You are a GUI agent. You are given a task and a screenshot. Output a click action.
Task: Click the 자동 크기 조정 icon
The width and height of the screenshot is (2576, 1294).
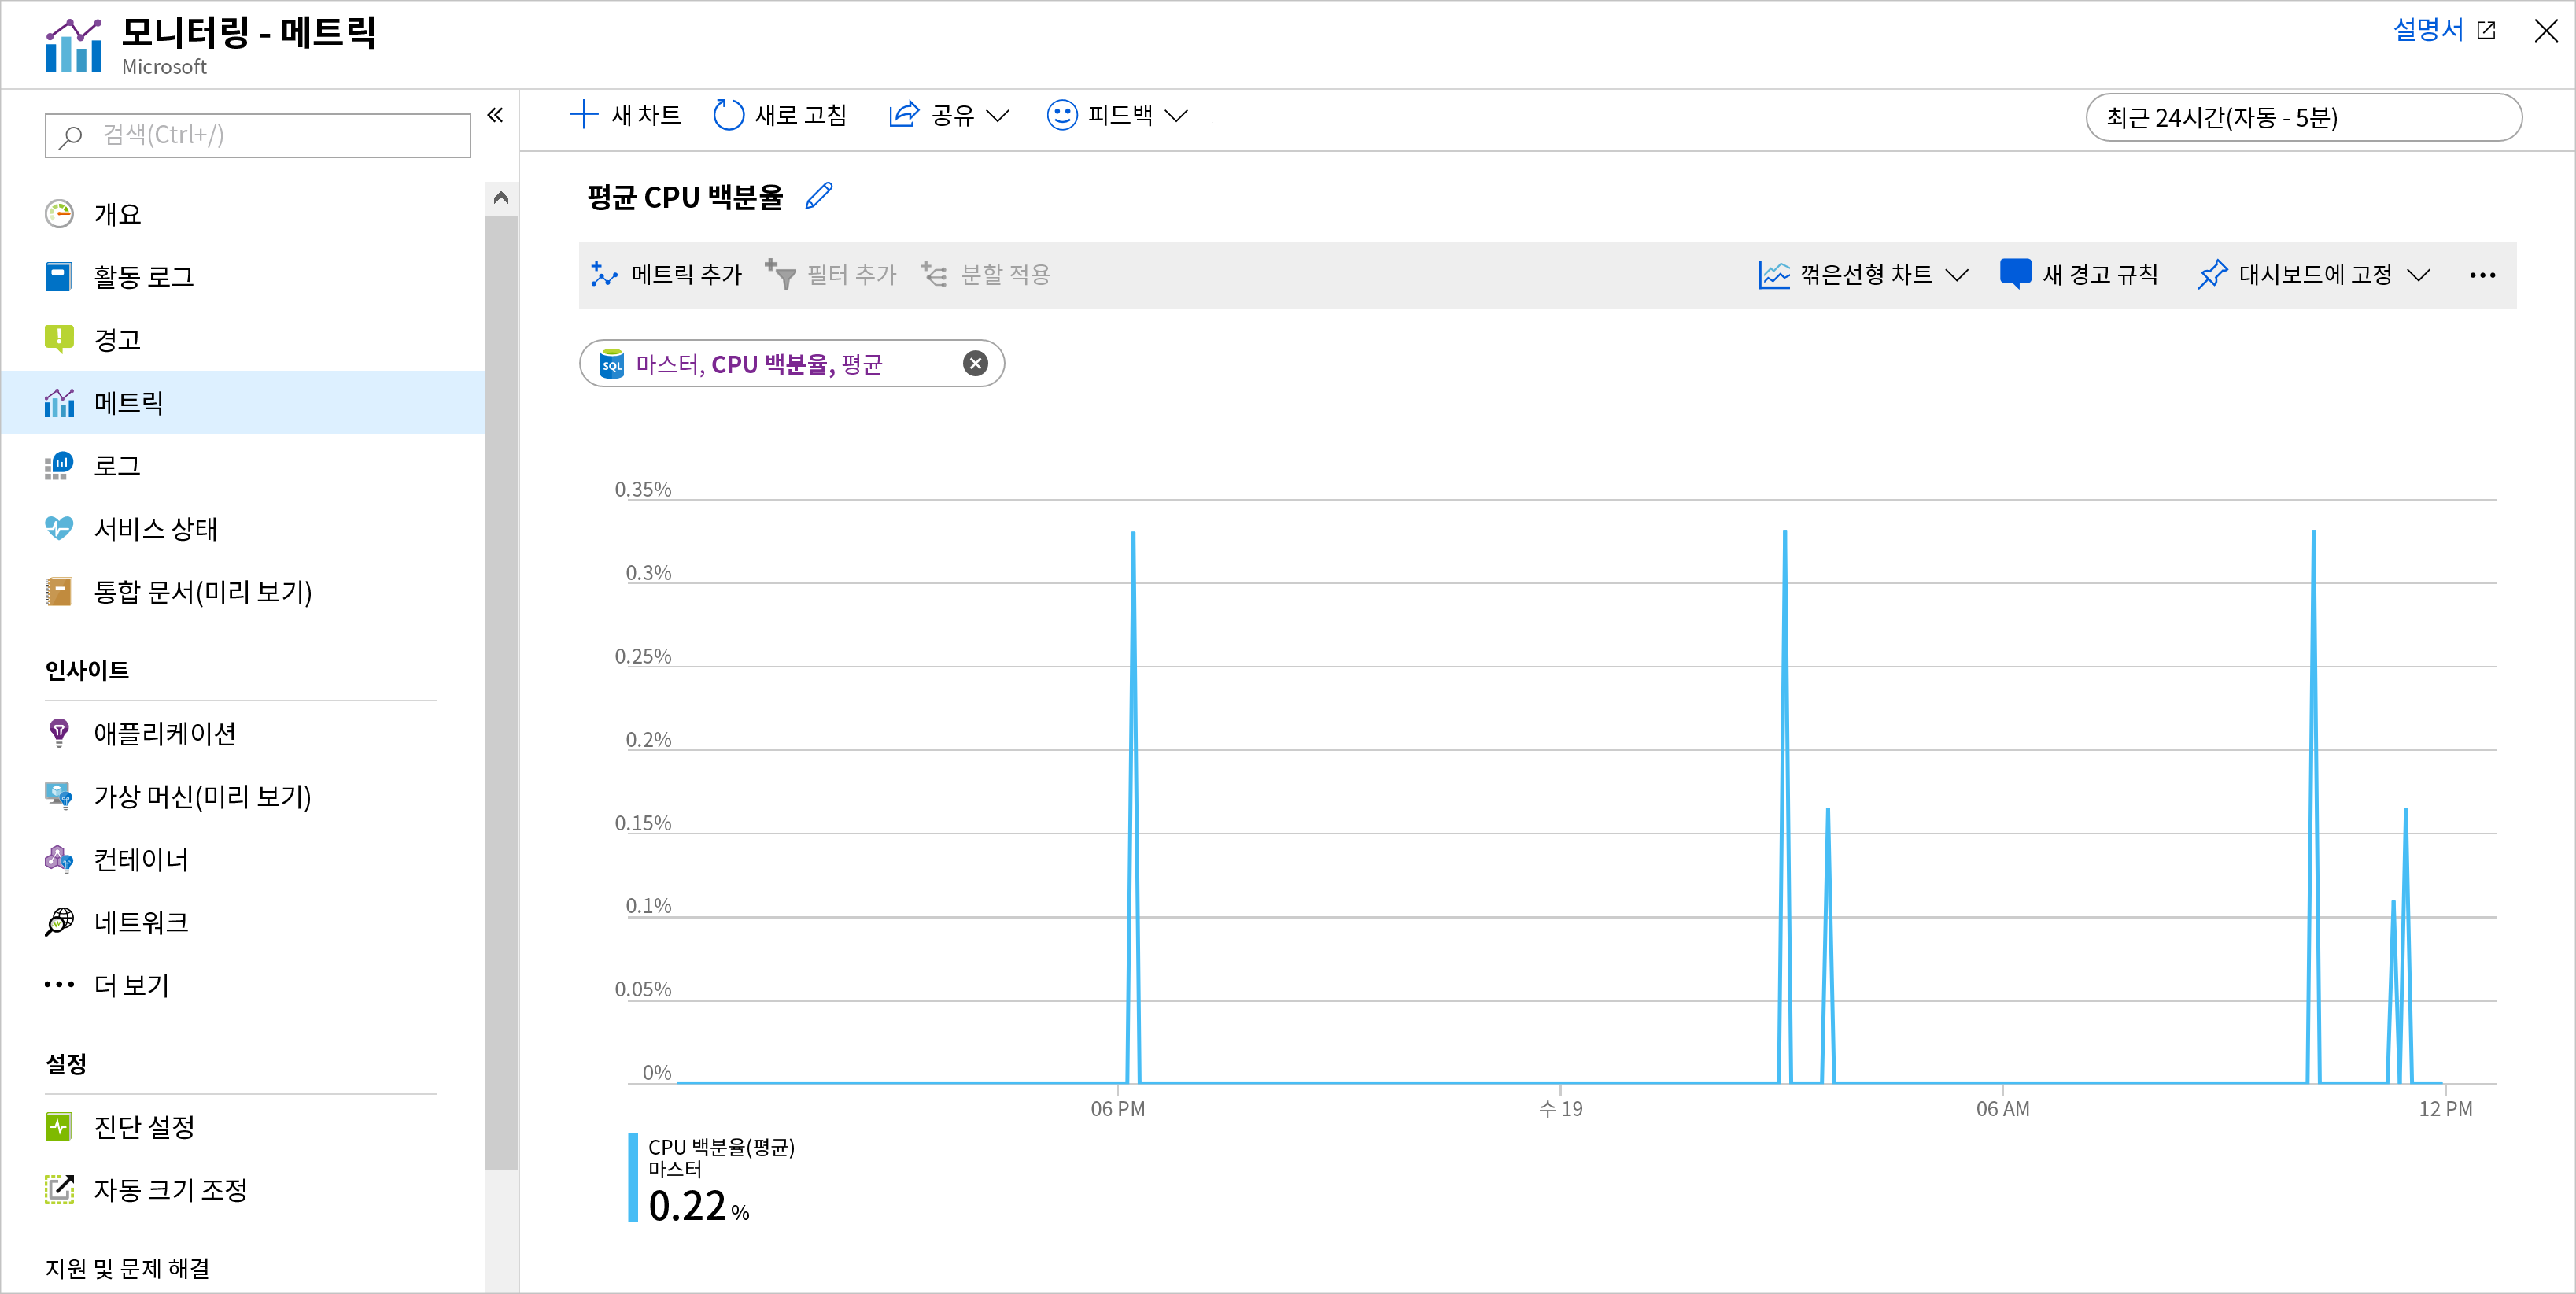coord(59,1190)
